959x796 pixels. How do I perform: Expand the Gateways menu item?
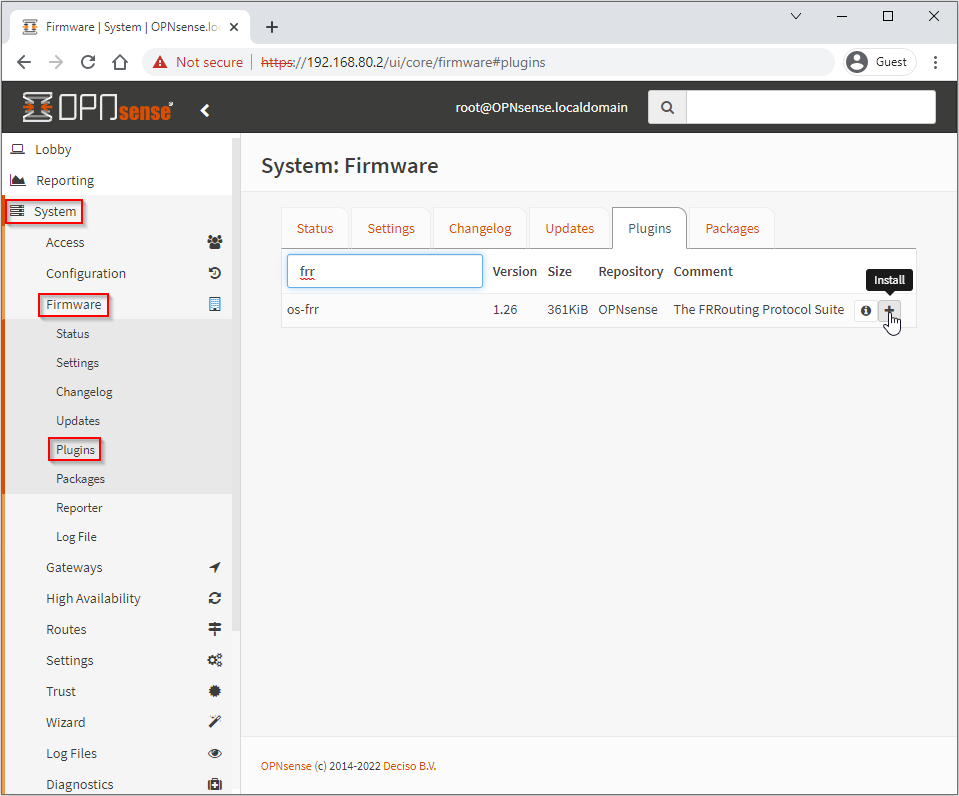tap(74, 567)
